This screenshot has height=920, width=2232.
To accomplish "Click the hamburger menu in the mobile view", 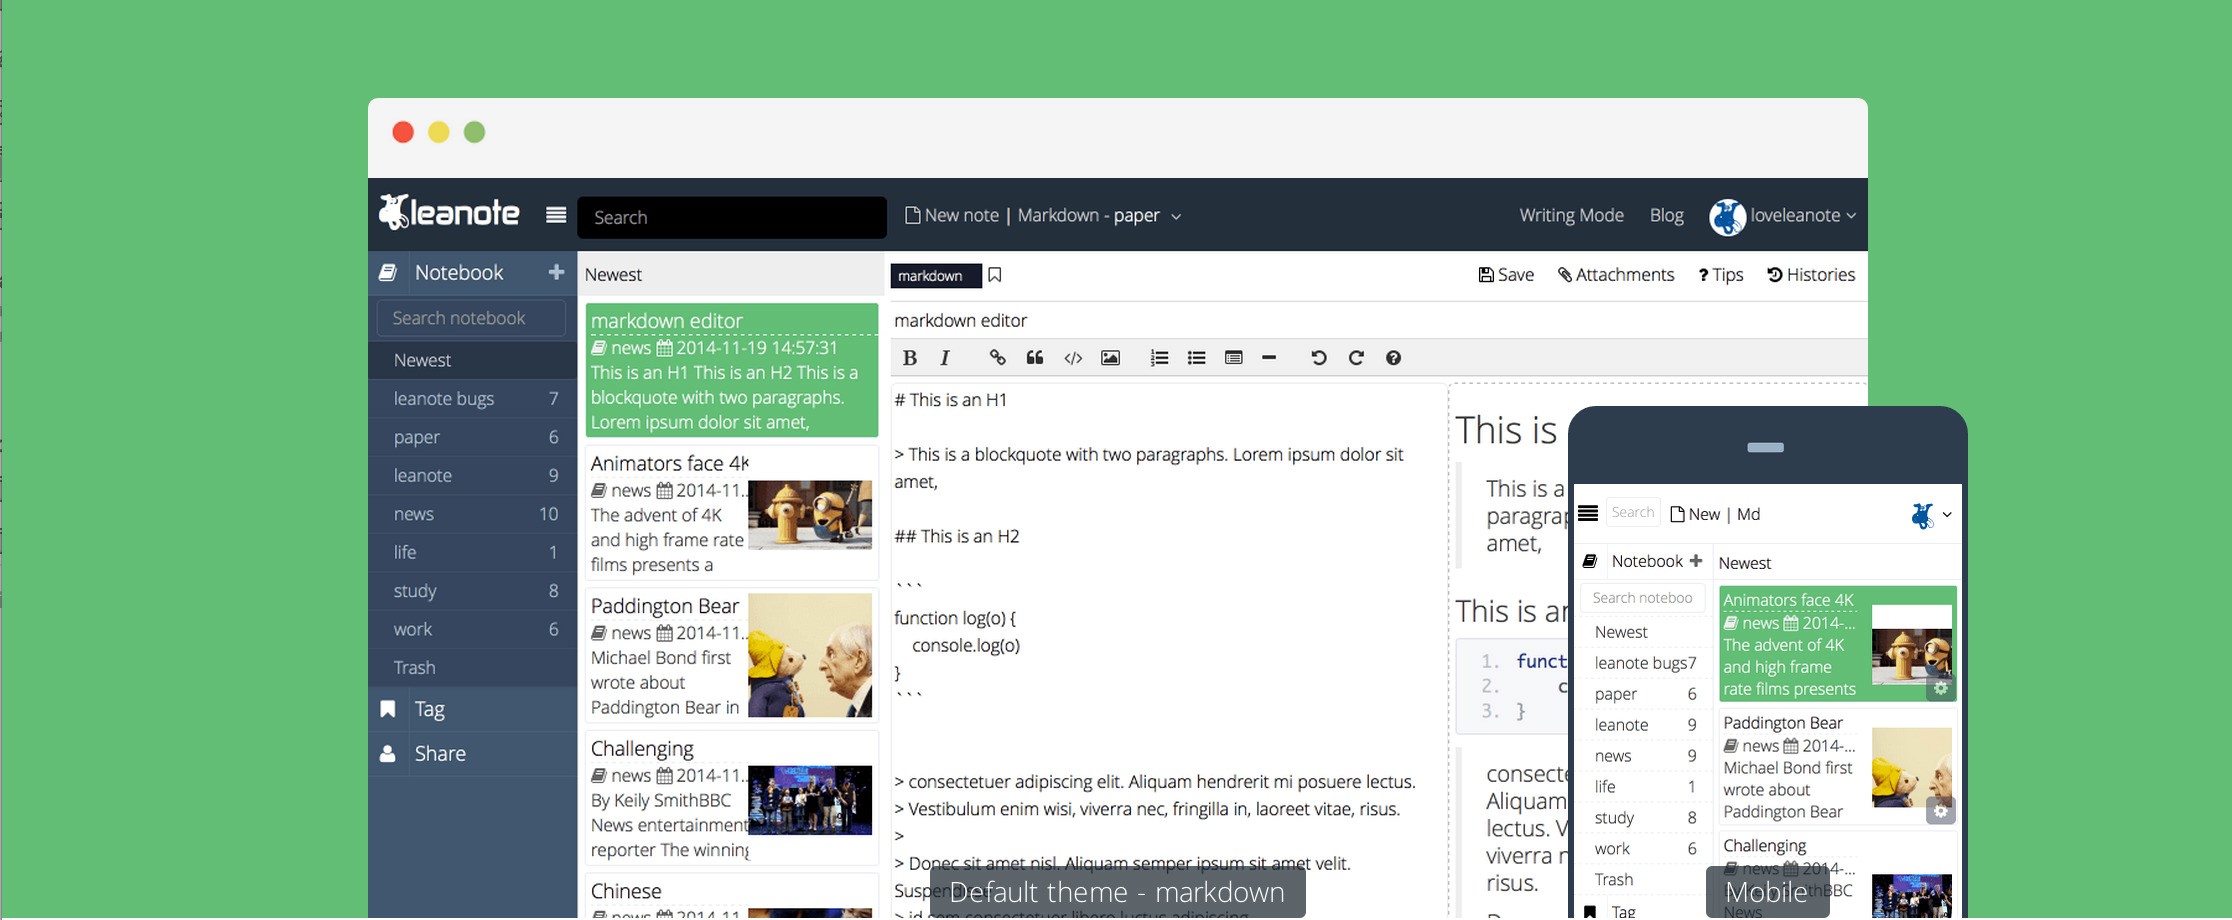I will pos(1588,514).
